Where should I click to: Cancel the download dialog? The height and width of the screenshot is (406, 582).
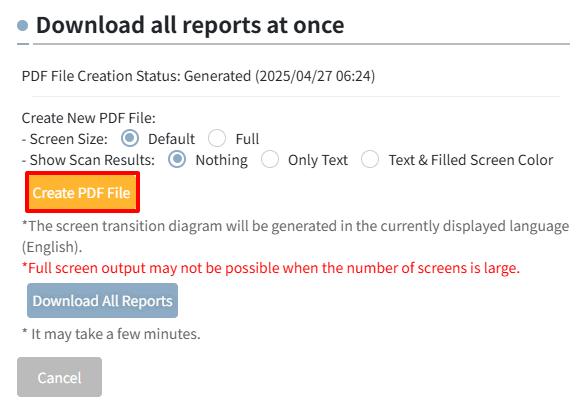click(x=59, y=377)
